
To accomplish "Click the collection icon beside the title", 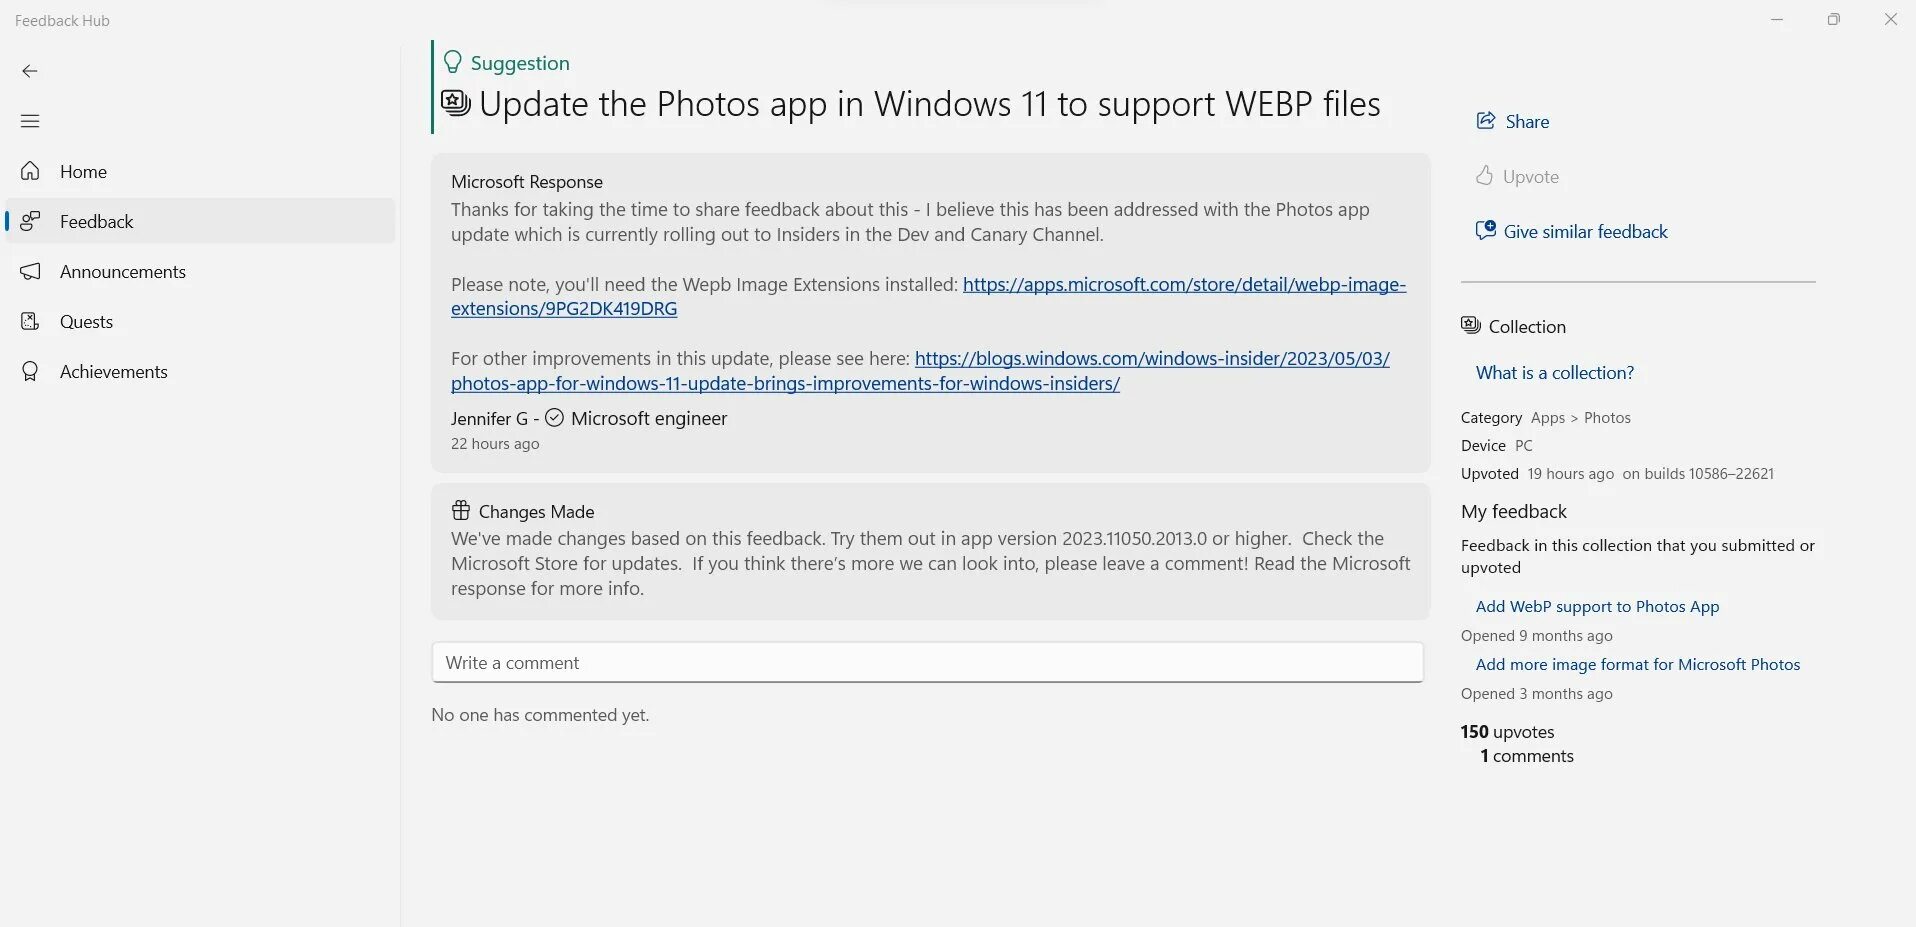I will pyautogui.click(x=456, y=103).
